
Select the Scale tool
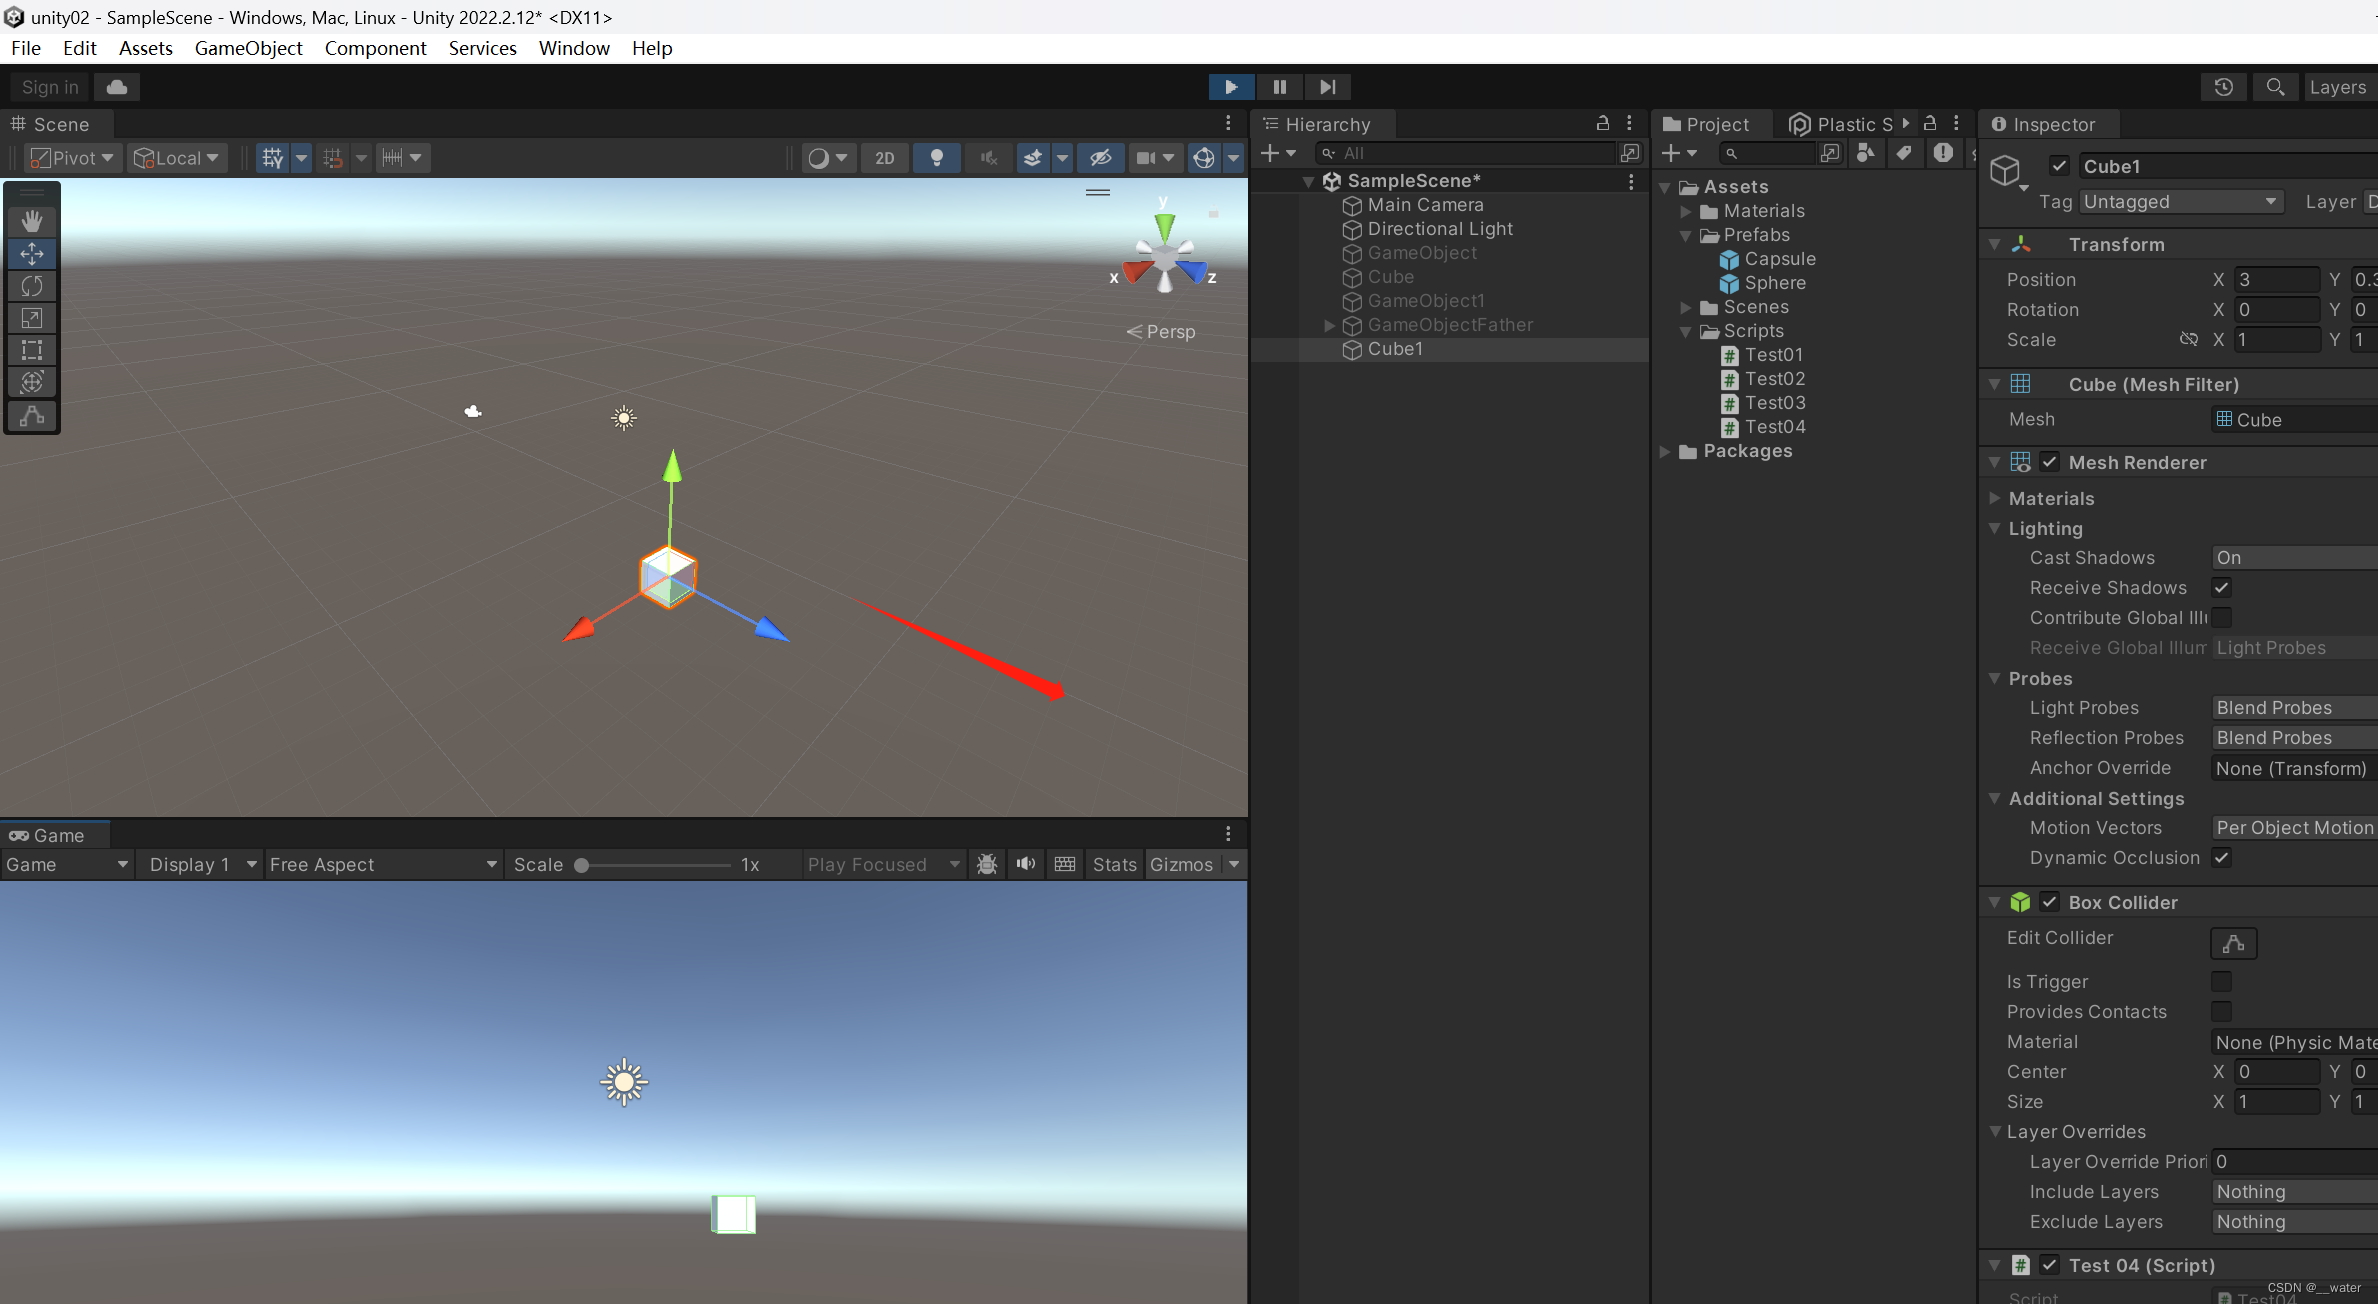pyautogui.click(x=32, y=318)
